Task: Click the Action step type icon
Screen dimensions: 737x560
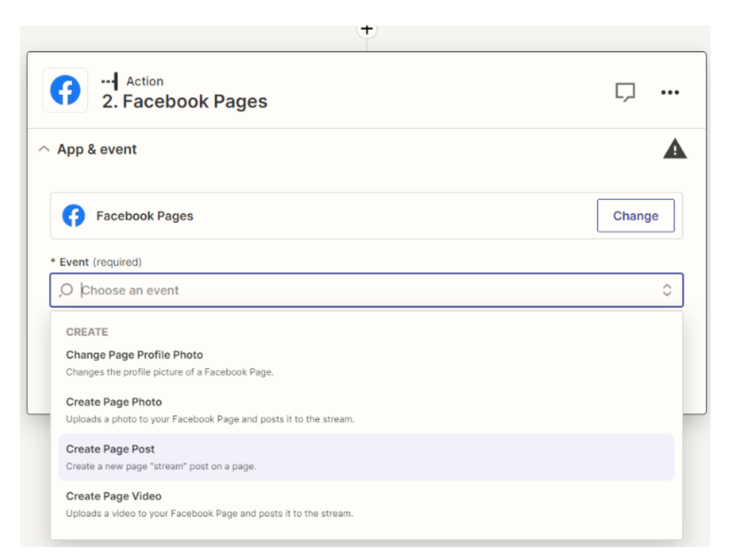Action: (110, 81)
